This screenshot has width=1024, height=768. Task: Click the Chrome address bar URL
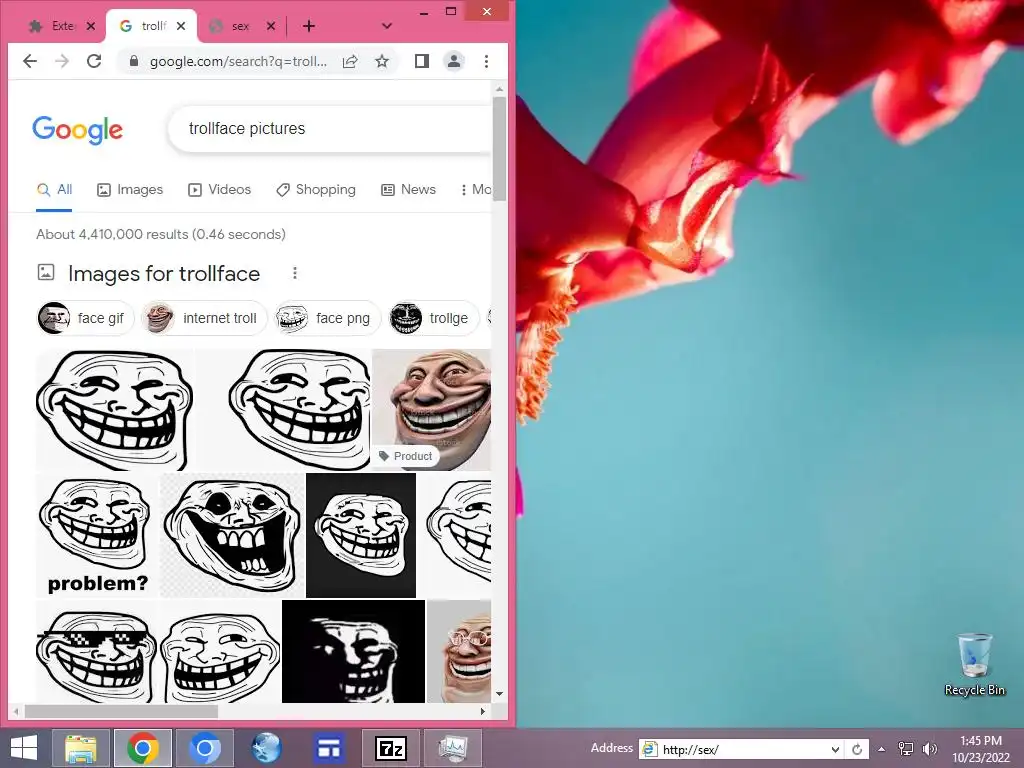coord(238,61)
